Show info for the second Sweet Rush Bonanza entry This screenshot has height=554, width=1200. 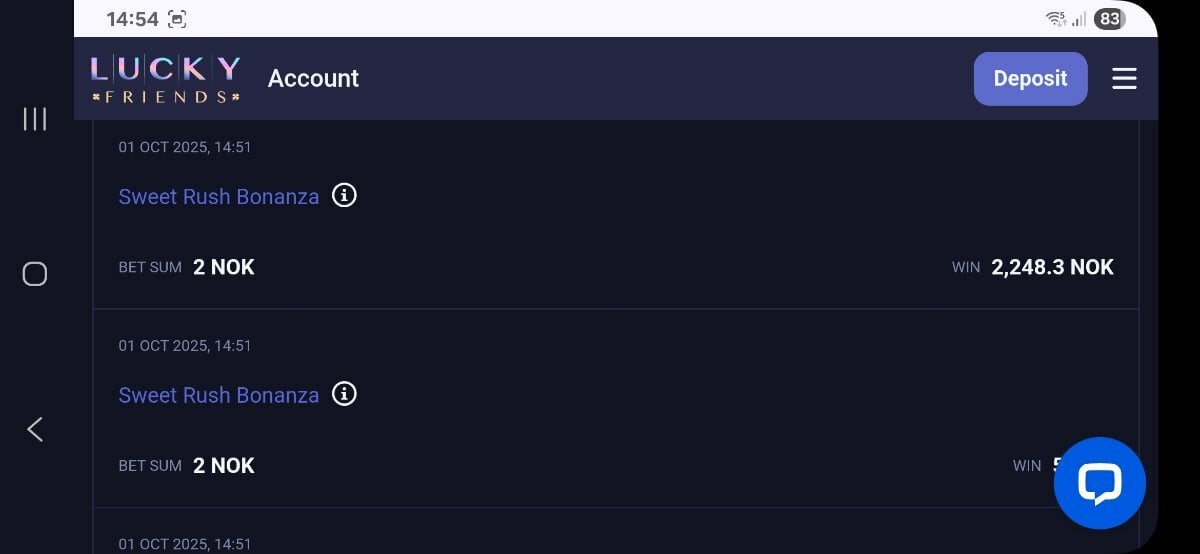(x=344, y=394)
